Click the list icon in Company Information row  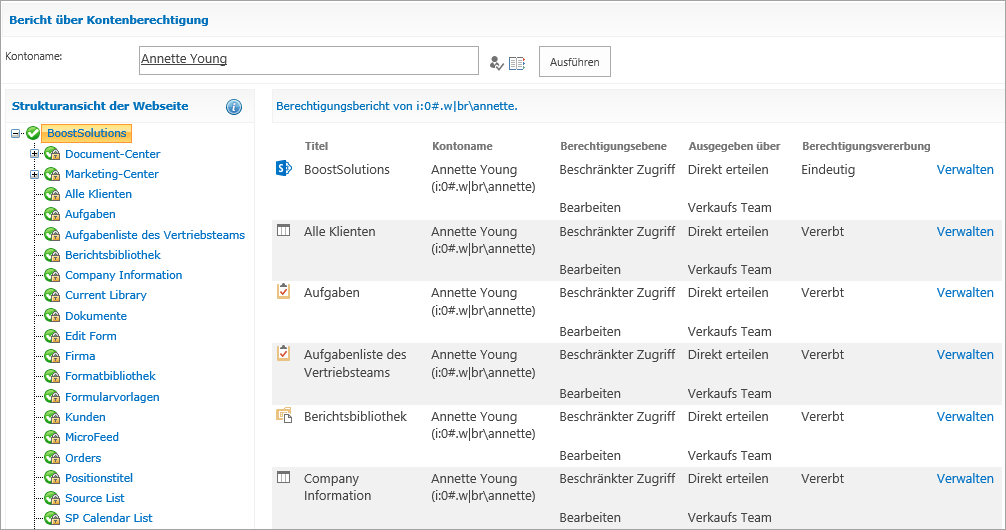pyautogui.click(x=284, y=477)
